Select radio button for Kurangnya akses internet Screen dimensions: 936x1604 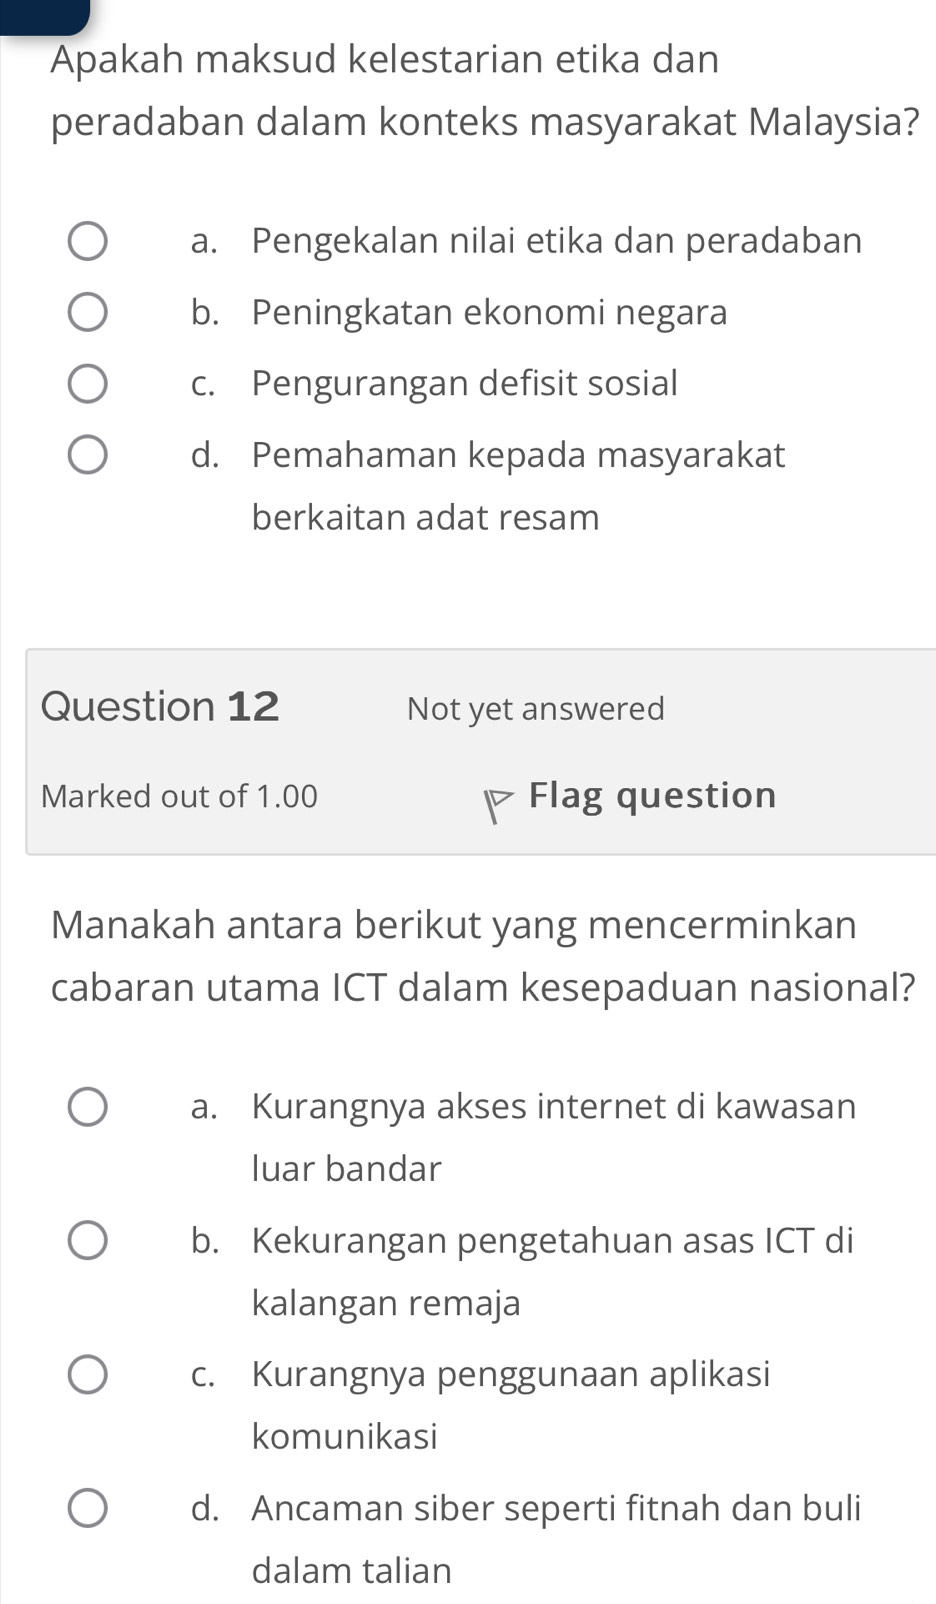pyautogui.click(x=88, y=1107)
